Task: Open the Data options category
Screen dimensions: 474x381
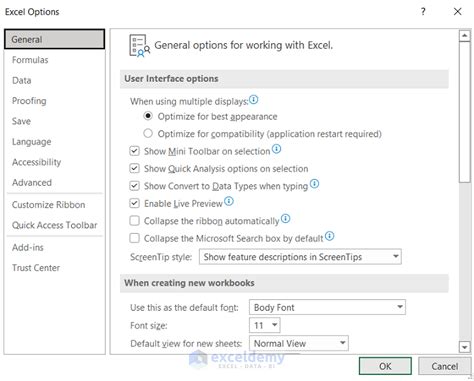Action: pyautogui.click(x=55, y=80)
